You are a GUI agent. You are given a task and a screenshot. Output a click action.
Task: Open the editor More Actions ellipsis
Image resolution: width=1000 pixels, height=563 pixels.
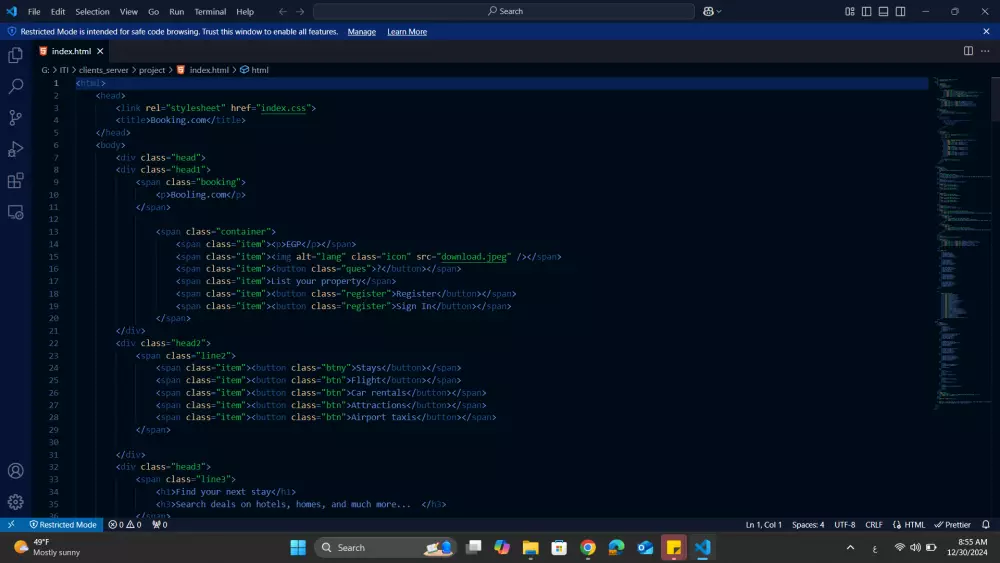tap(985, 51)
